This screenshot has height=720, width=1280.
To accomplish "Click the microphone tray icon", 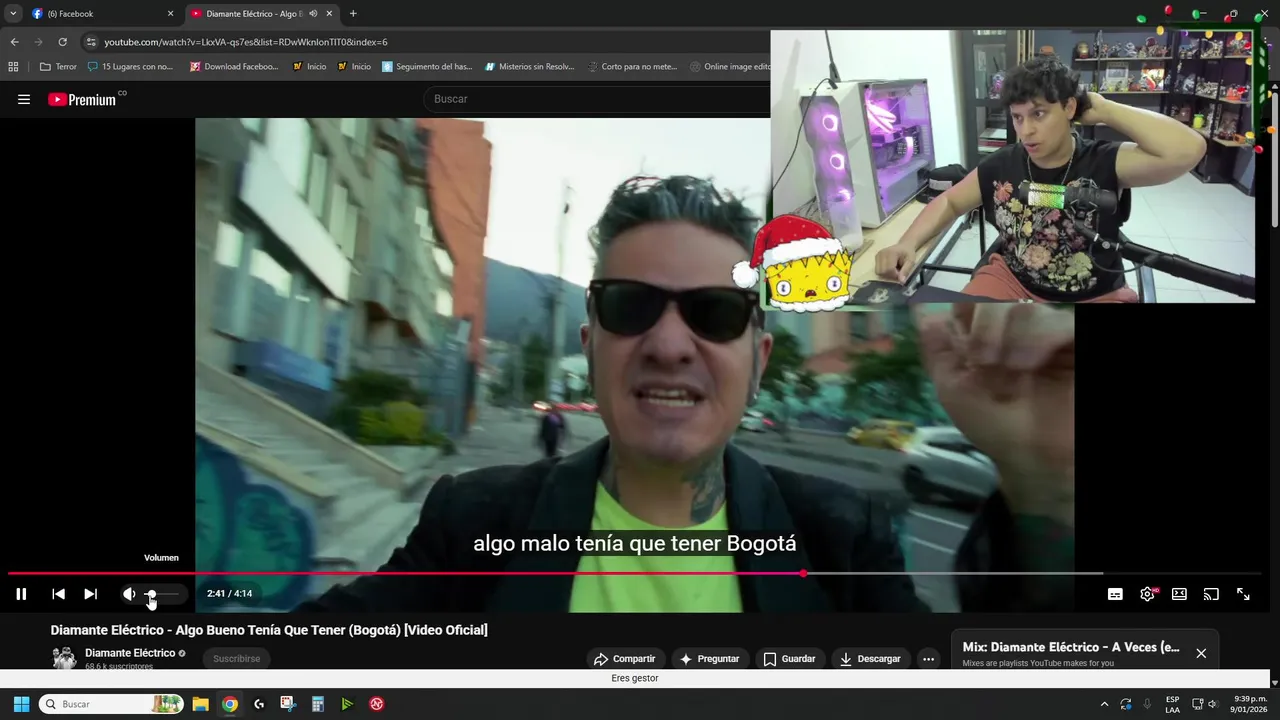I will [x=1147, y=704].
